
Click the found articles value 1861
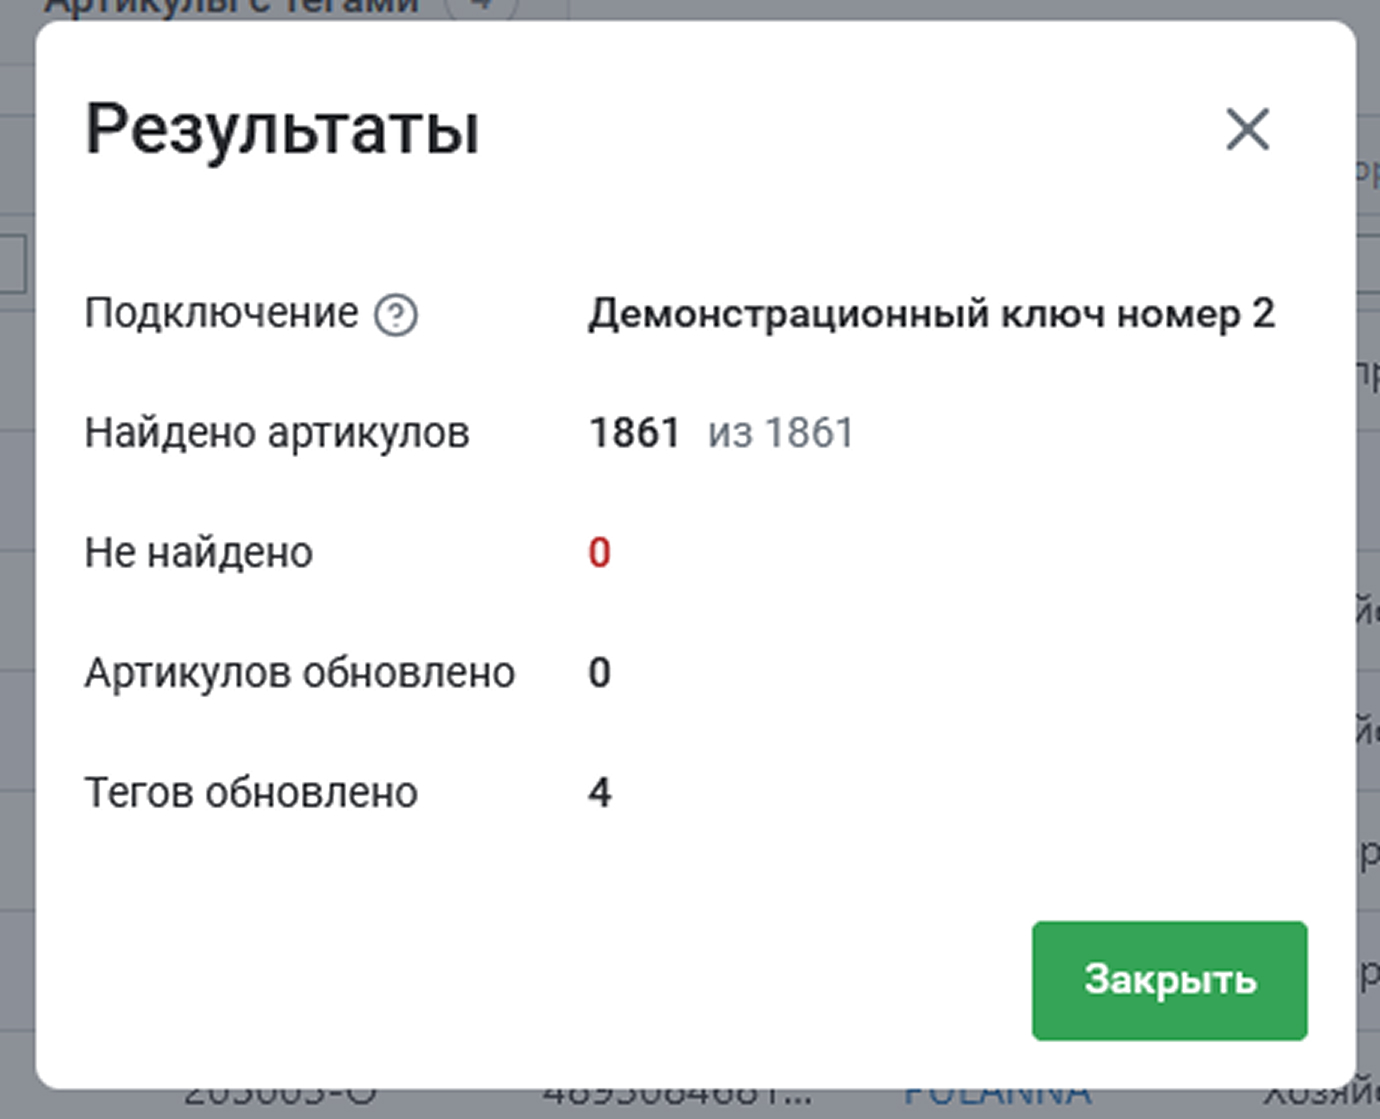point(634,433)
